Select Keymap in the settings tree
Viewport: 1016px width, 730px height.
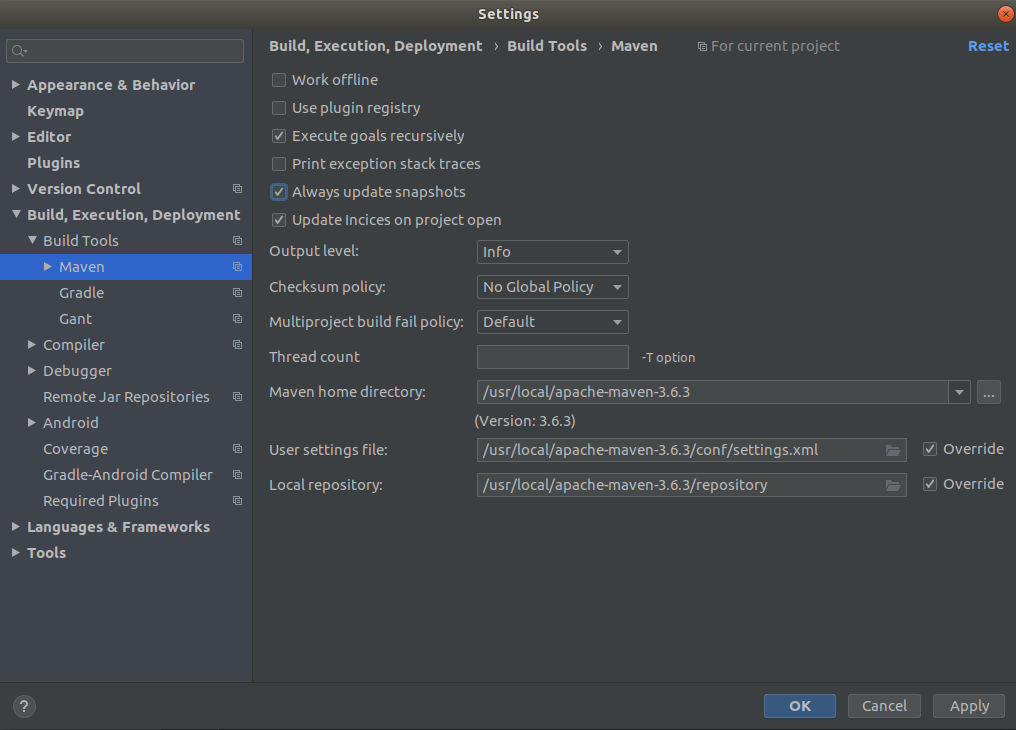pos(55,111)
